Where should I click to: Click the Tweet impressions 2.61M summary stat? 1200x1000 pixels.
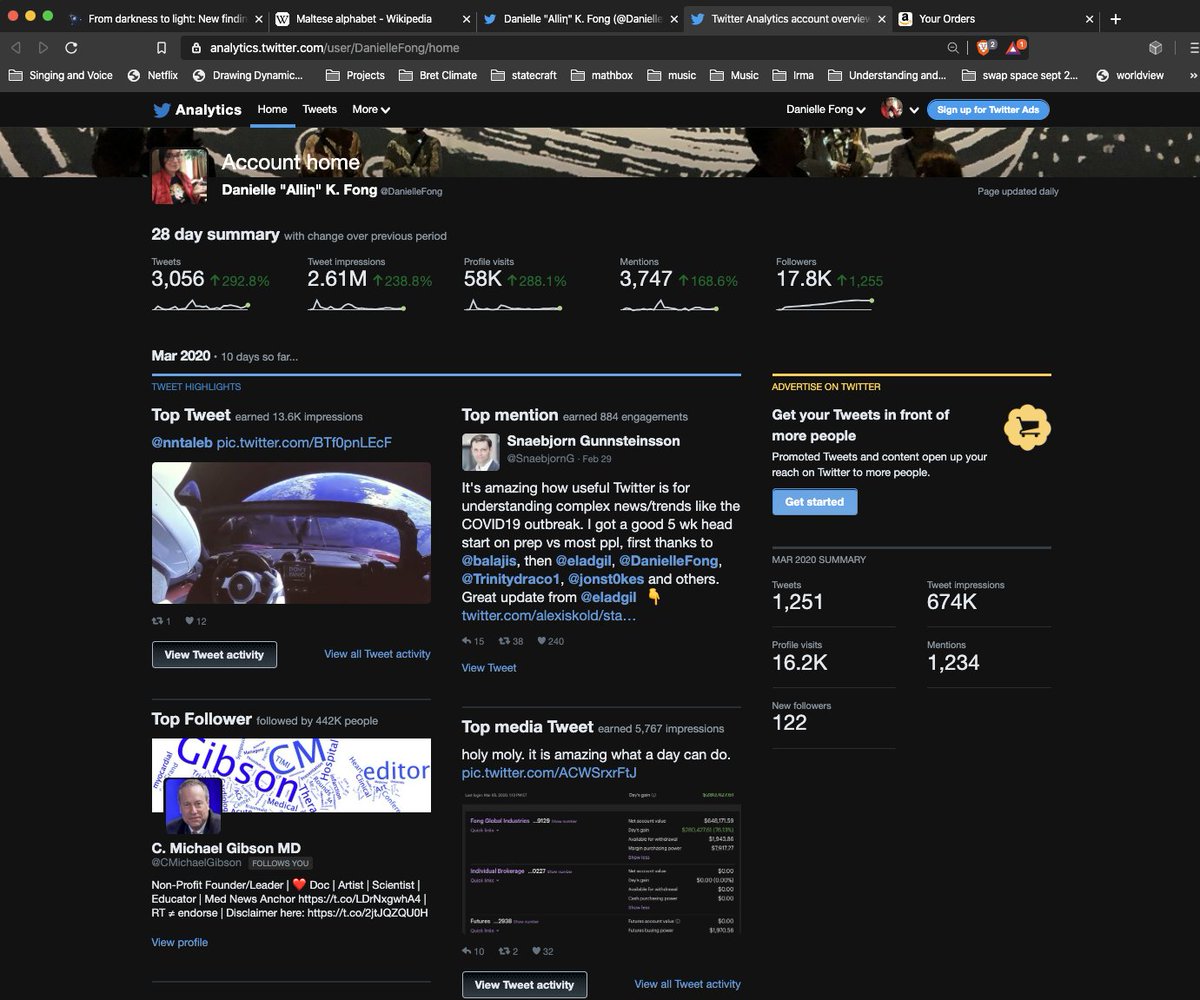point(370,286)
